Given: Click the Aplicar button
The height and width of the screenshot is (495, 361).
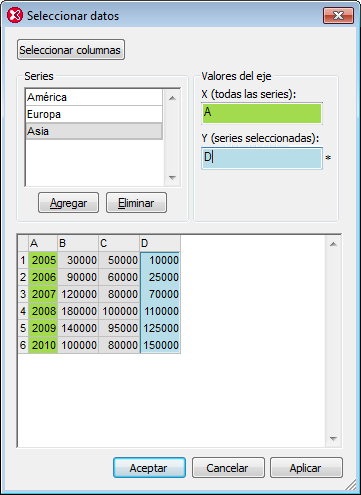Looking at the screenshot, I should coord(306,468).
